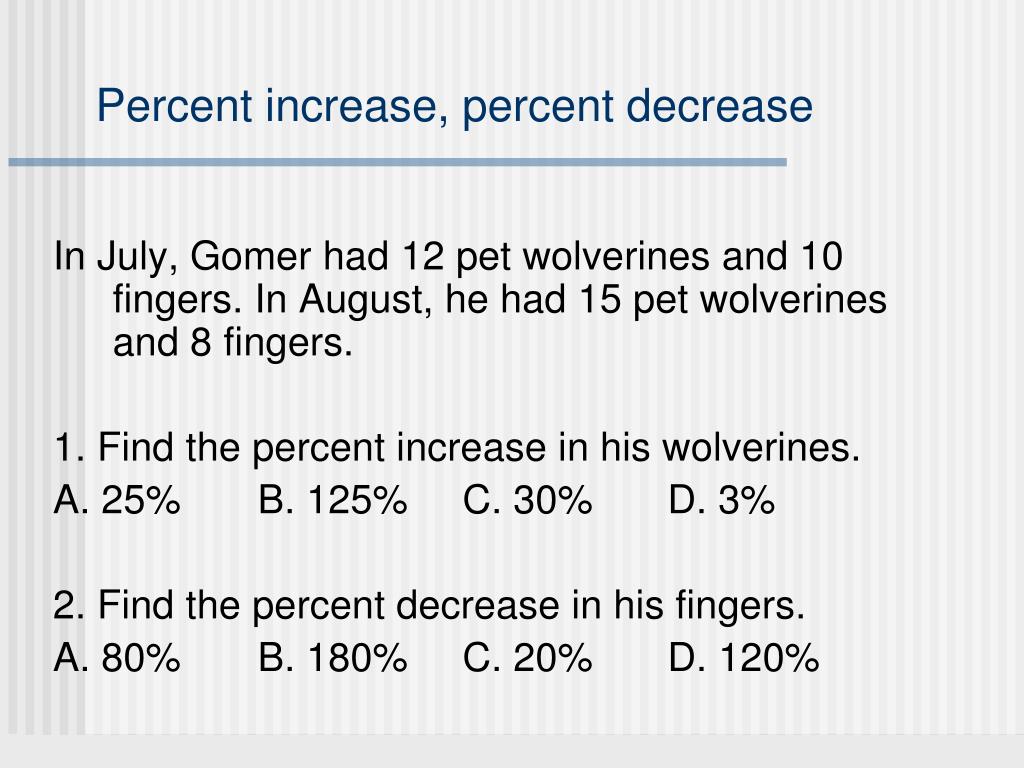
Task: Click the word 'decrease' in the title
Action: click(x=719, y=106)
